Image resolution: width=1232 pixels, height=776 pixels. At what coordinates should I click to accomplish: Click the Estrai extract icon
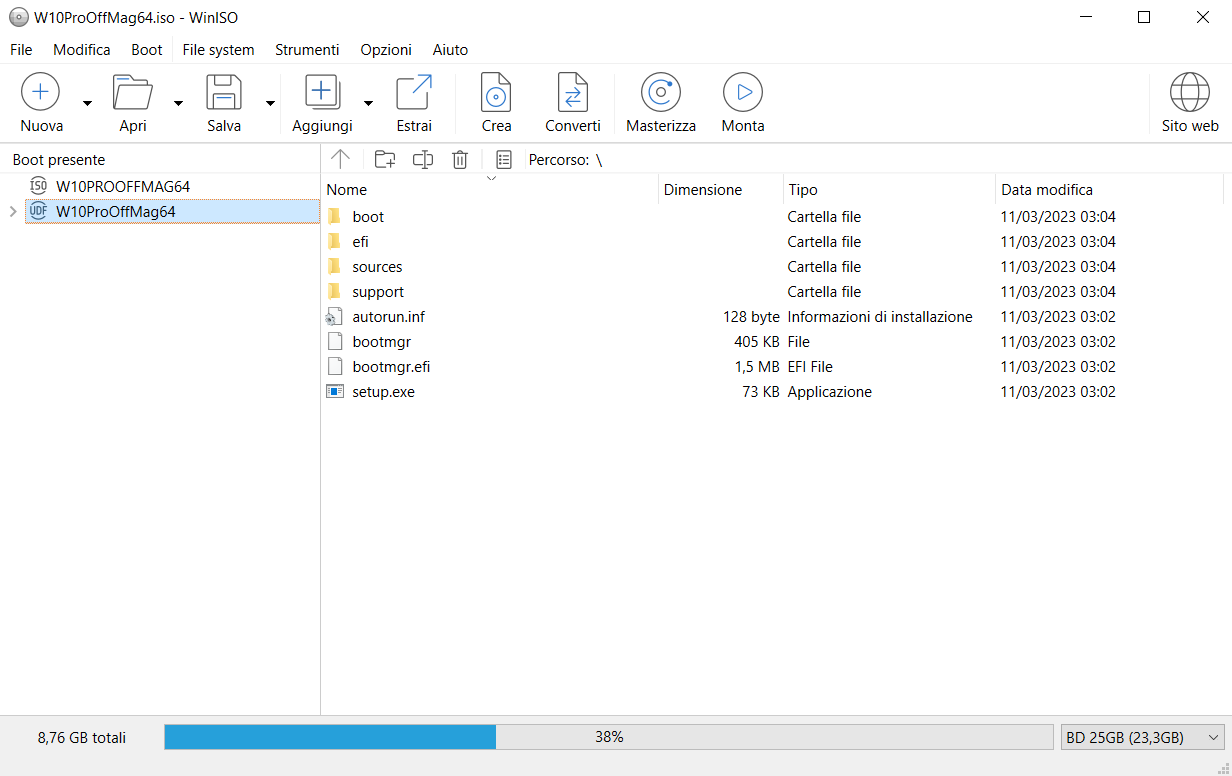[414, 92]
